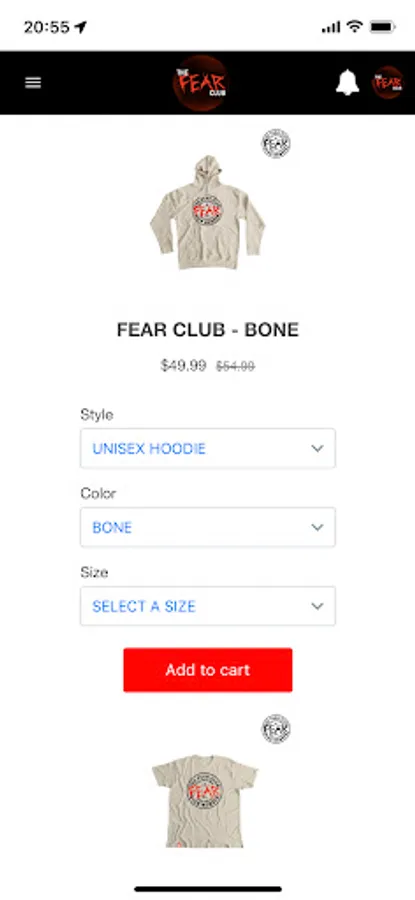The height and width of the screenshot is (900, 415).
Task: View the bone hoodie product image
Action: pyautogui.click(x=207, y=212)
